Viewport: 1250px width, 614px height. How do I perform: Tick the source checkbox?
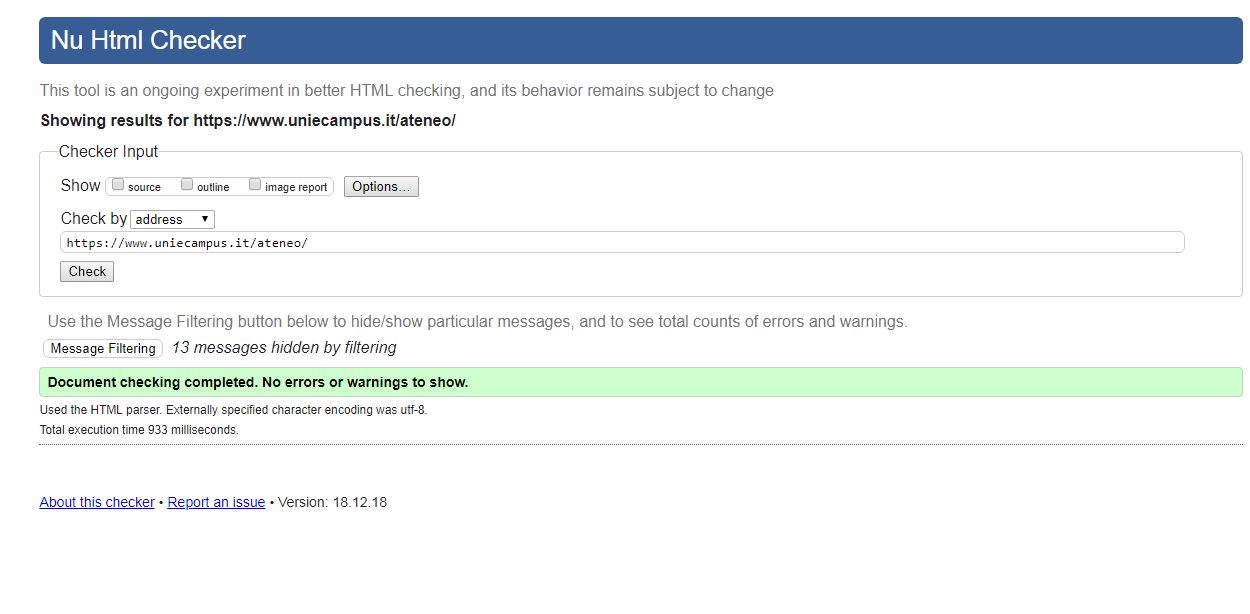click(118, 185)
